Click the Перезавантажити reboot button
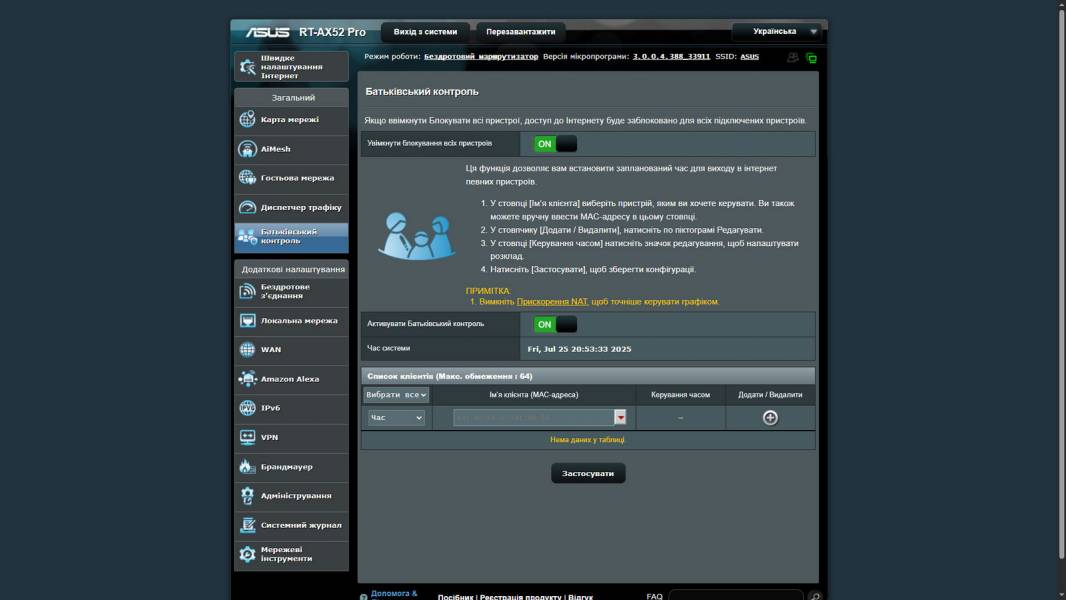The height and width of the screenshot is (600, 1066). pyautogui.click(x=520, y=31)
